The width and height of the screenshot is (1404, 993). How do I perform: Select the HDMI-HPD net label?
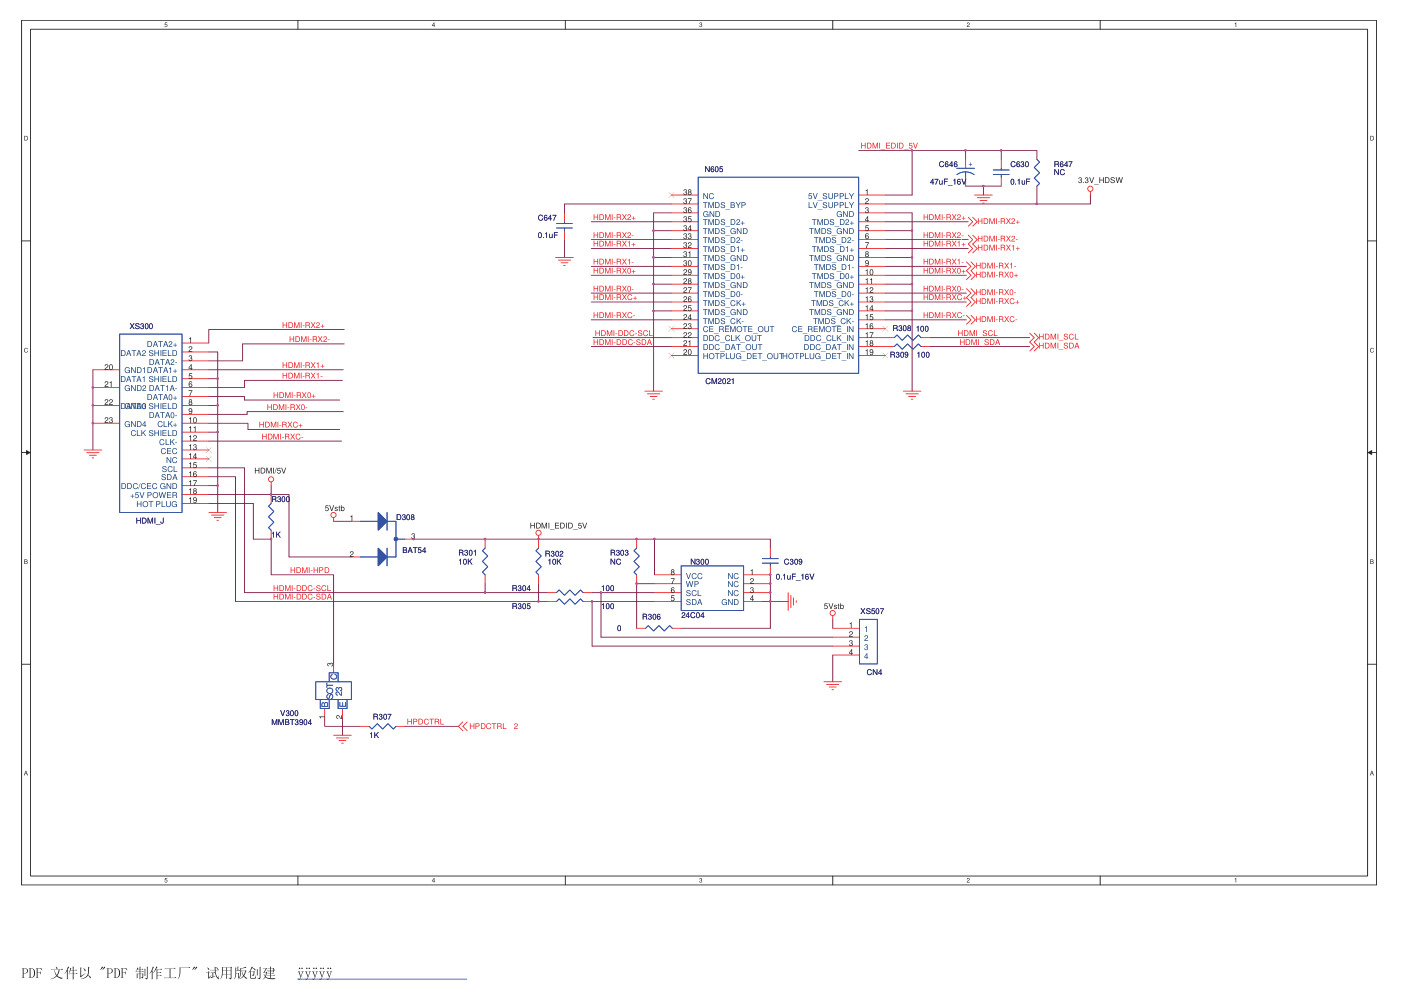click(x=310, y=571)
